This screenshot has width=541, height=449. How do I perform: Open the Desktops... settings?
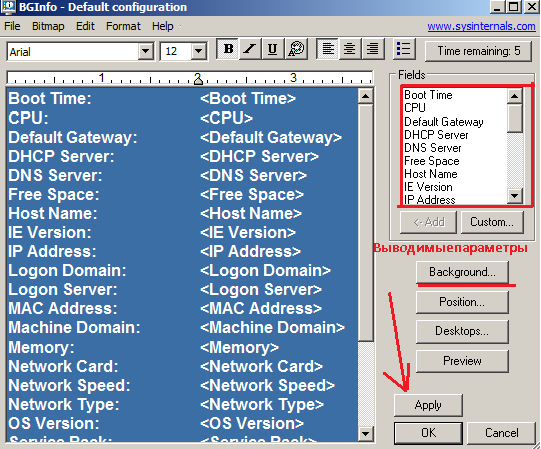click(x=462, y=331)
